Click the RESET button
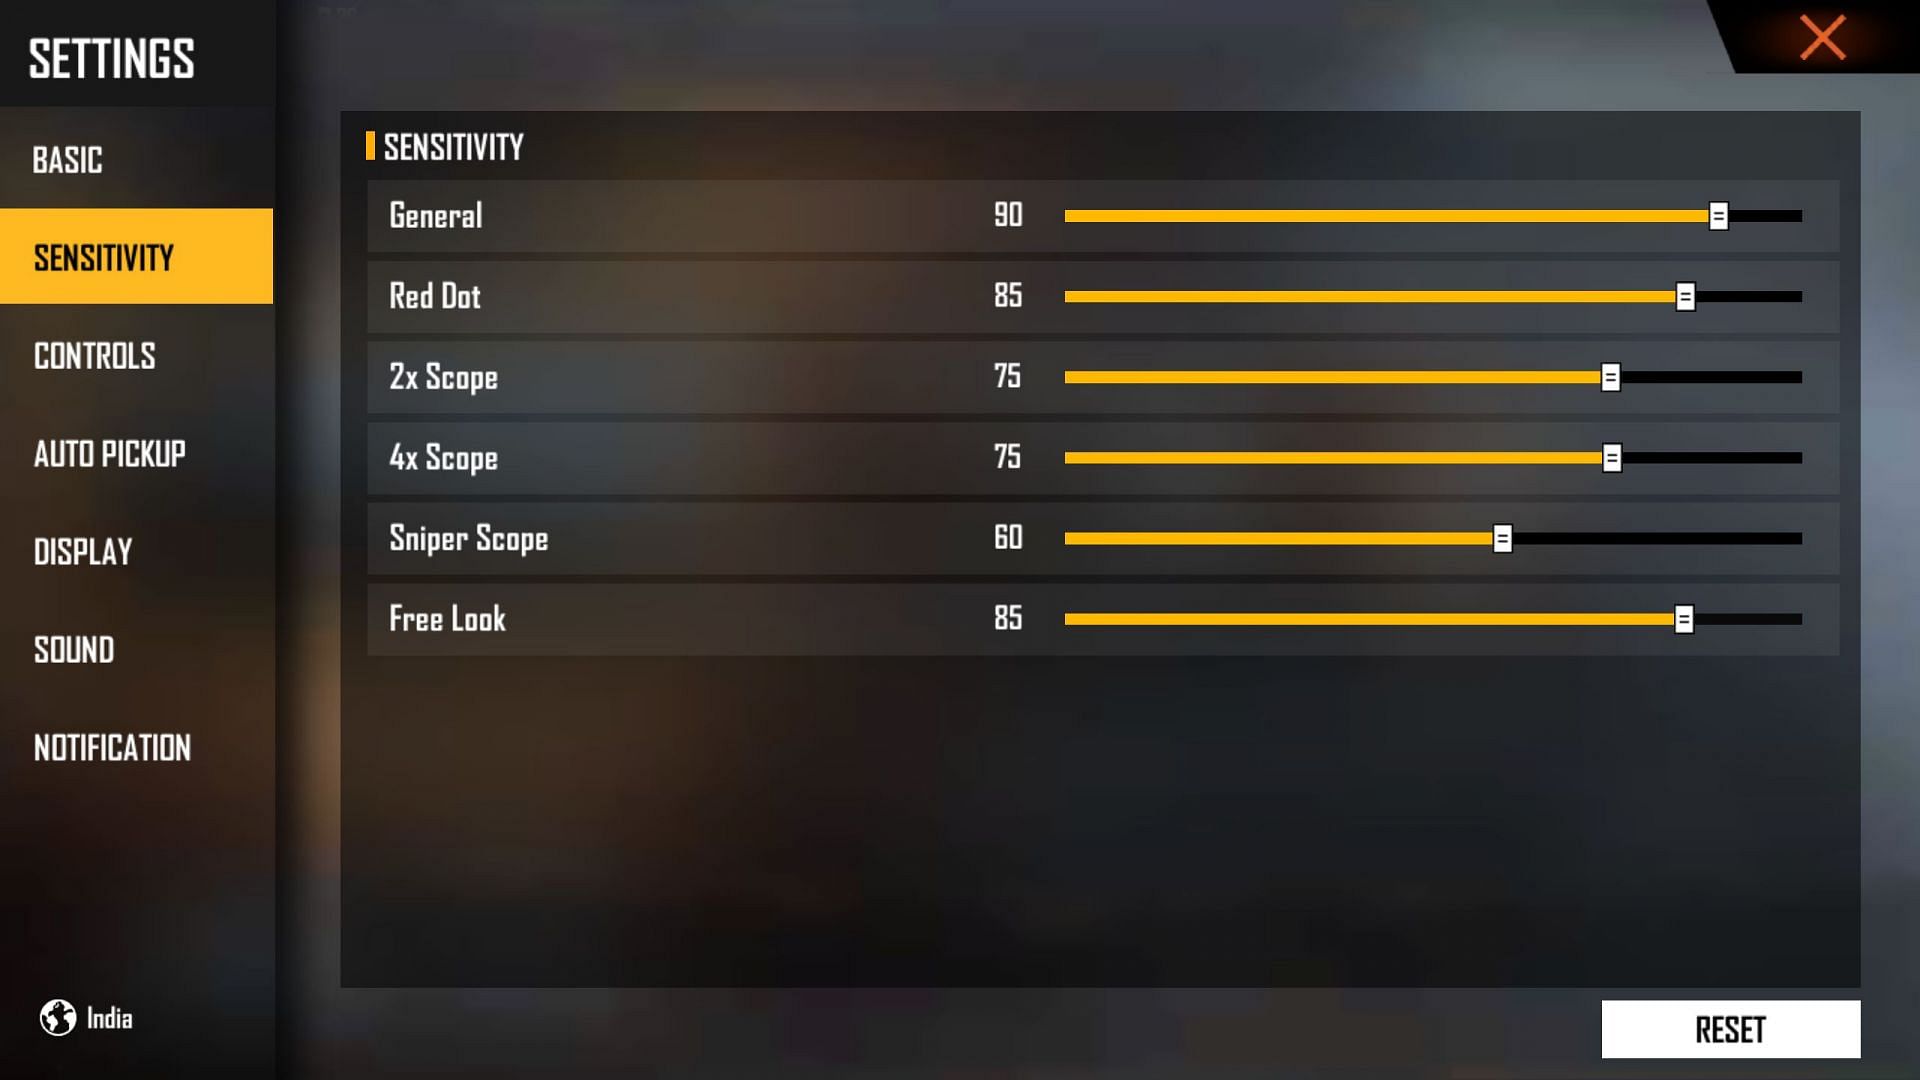This screenshot has height=1080, width=1920. [1730, 1029]
